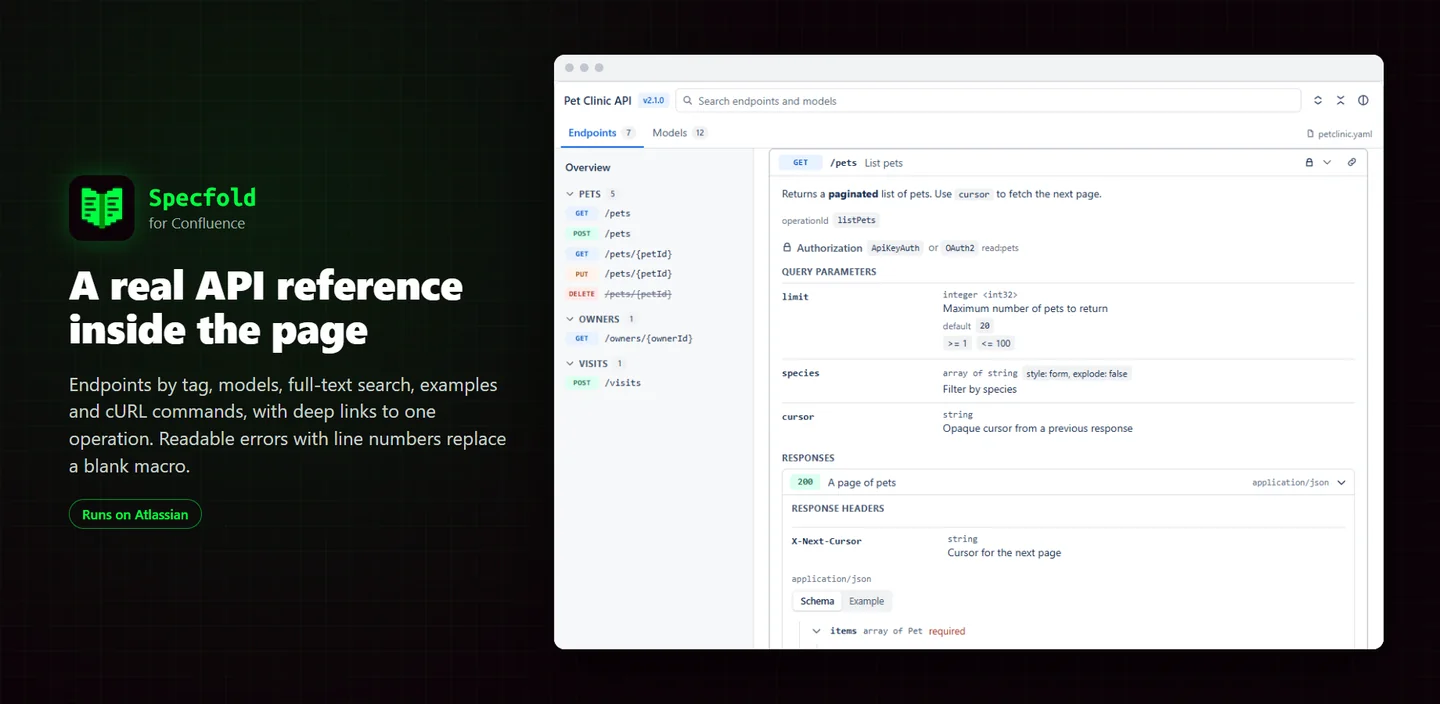Click the lock icon in GET /pets header

coord(1309,162)
